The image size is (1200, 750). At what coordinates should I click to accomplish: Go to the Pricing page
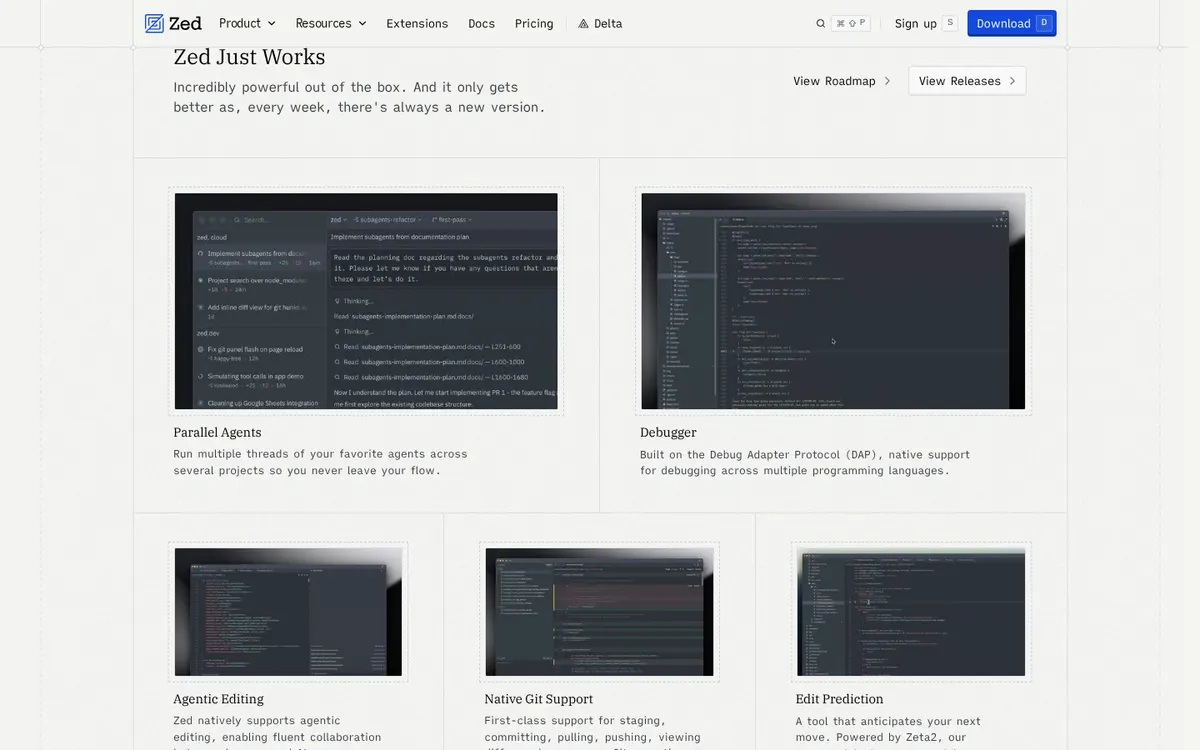pyautogui.click(x=534, y=23)
